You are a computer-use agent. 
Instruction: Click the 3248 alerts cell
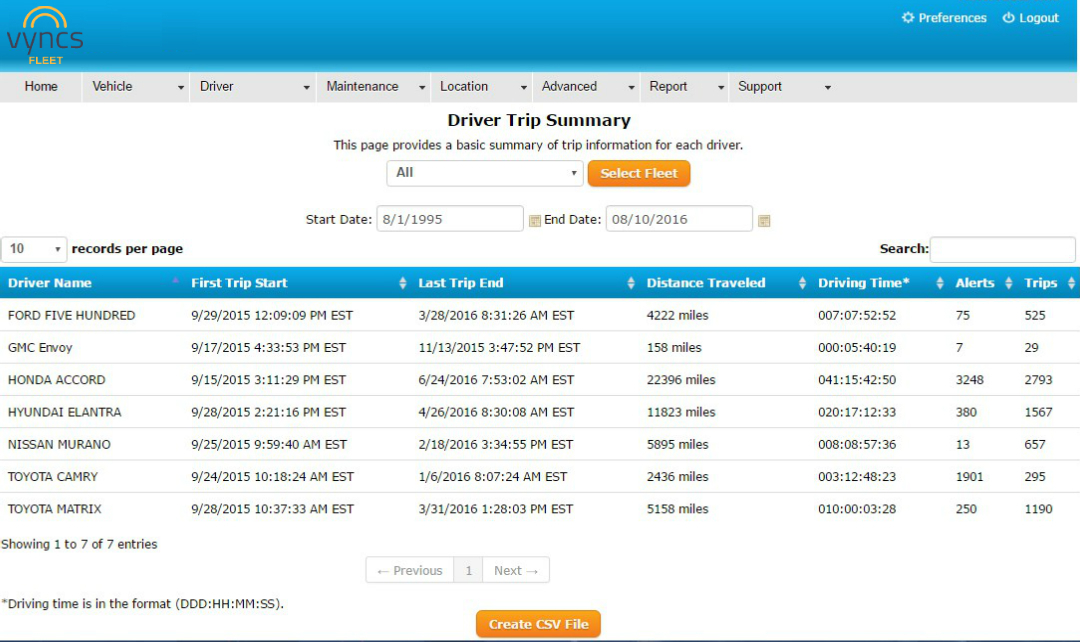969,380
